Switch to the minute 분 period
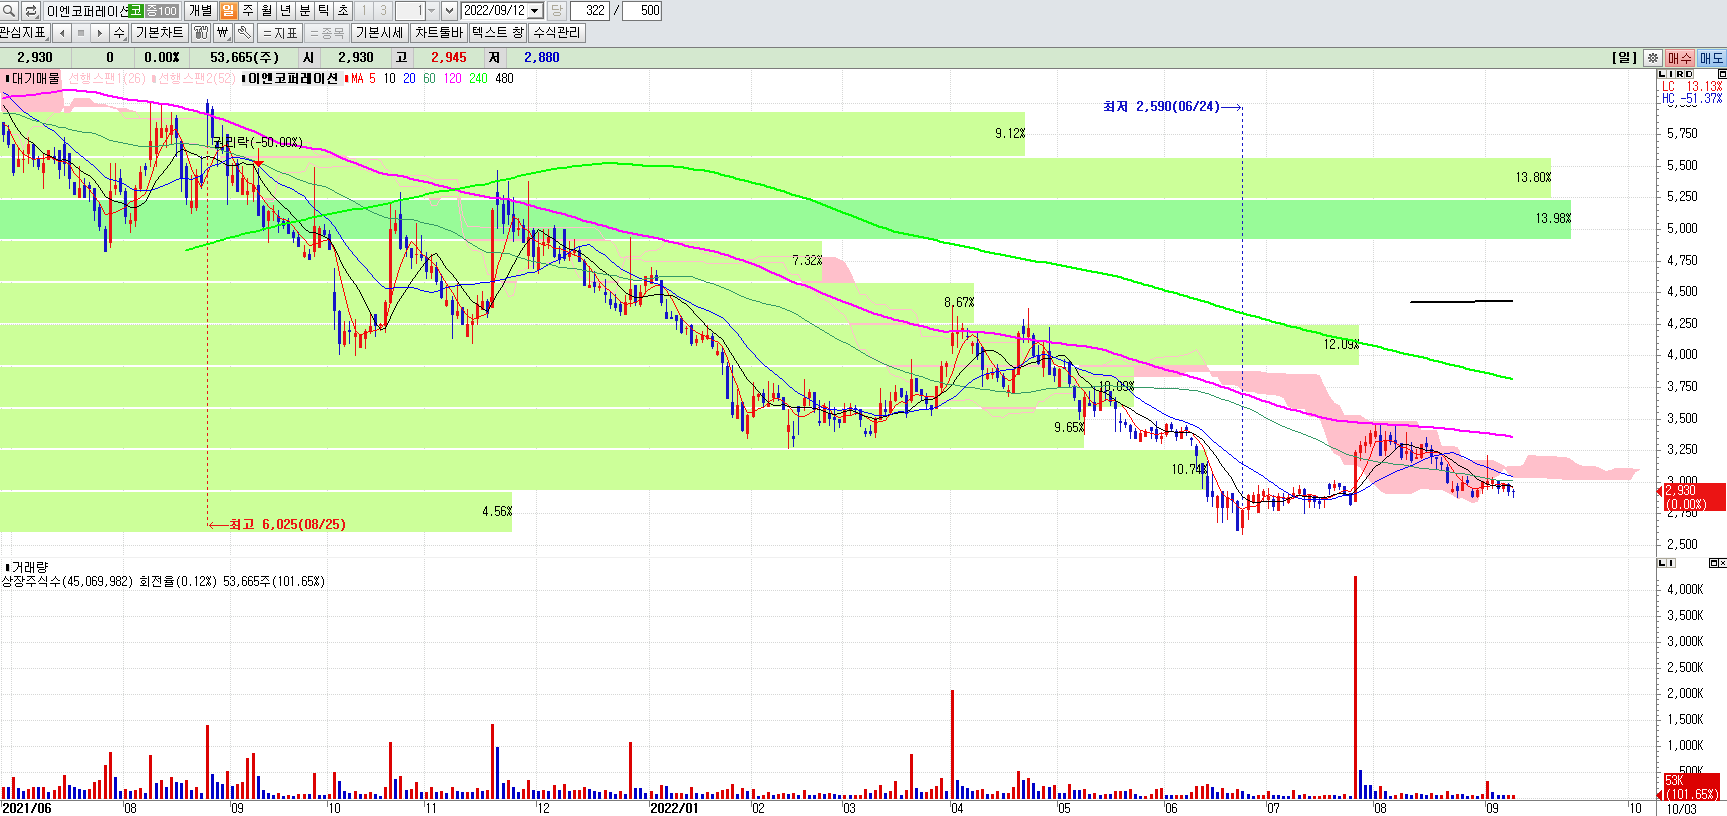The width and height of the screenshot is (1727, 816). pyautogui.click(x=305, y=10)
